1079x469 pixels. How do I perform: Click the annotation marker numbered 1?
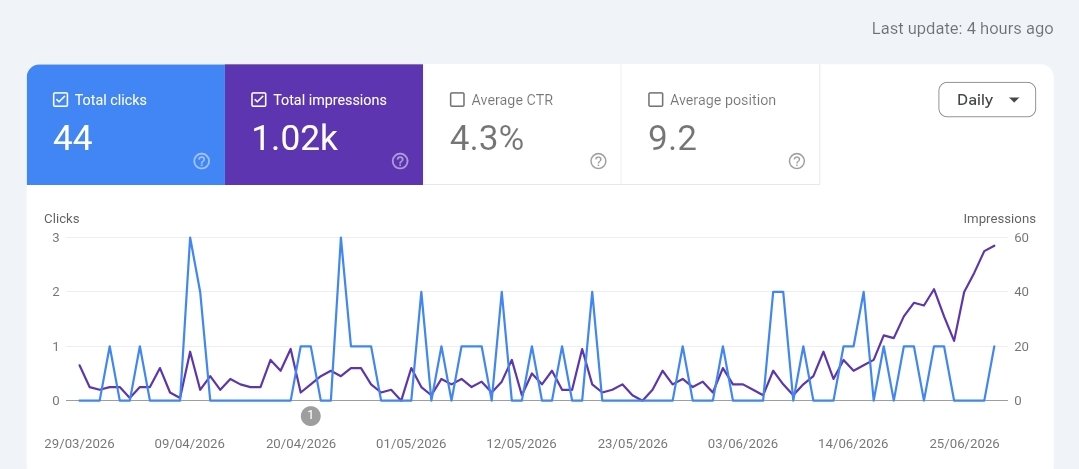click(x=311, y=415)
